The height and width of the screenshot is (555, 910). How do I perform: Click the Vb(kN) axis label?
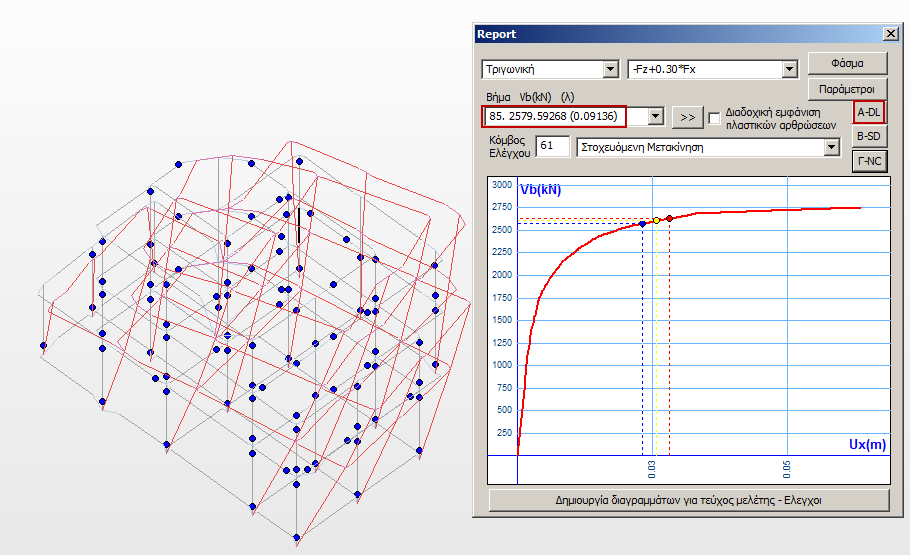541,190
